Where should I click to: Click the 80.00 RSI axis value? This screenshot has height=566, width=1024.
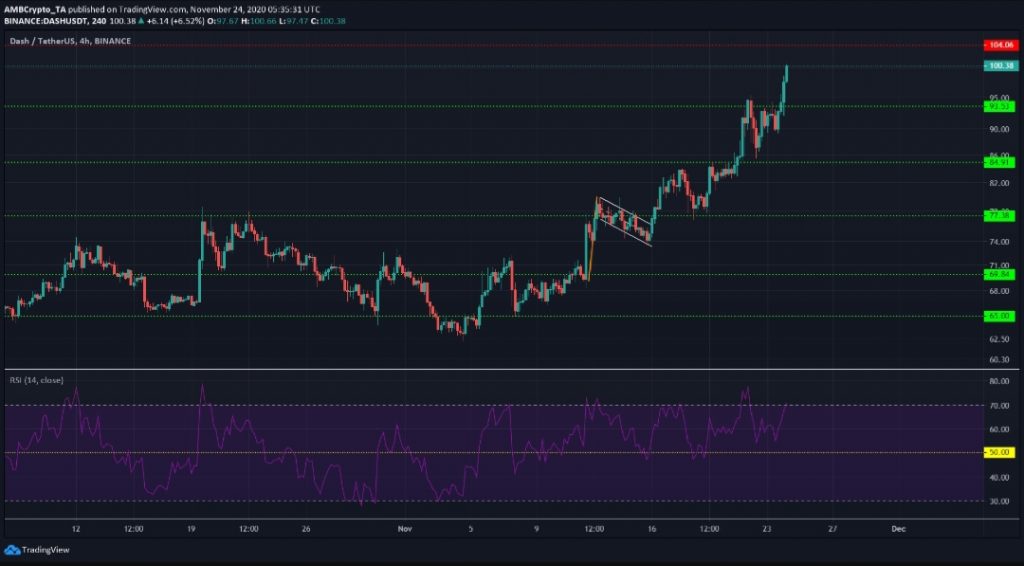click(999, 381)
